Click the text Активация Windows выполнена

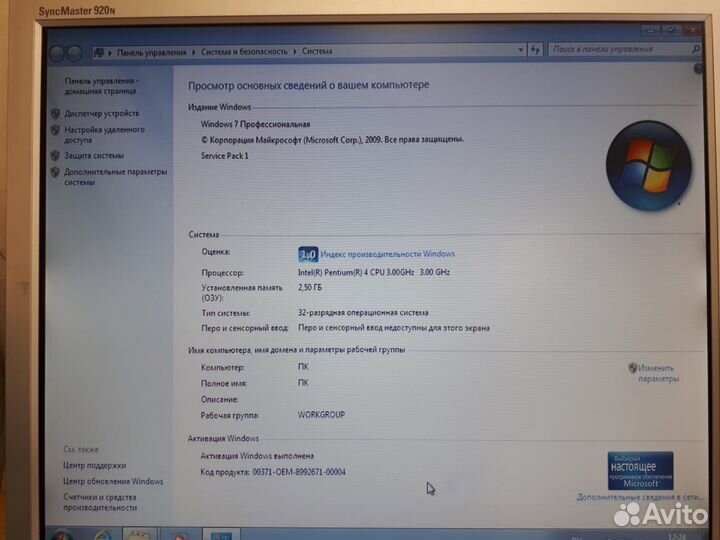pos(257,456)
